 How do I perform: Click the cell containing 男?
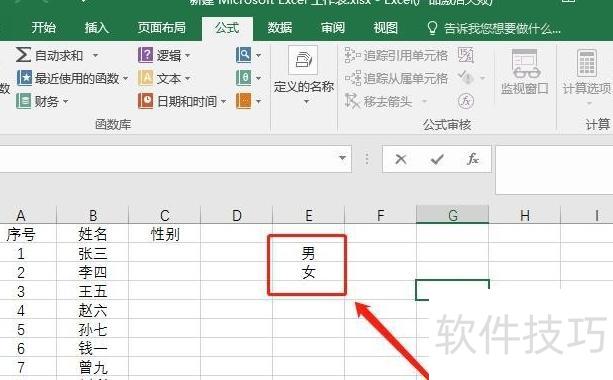[308, 253]
